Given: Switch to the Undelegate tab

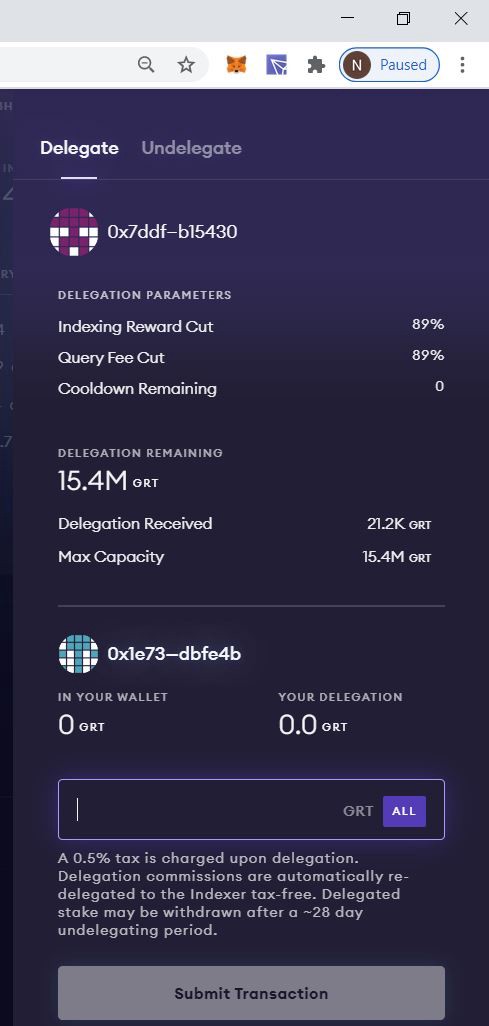Looking at the screenshot, I should pyautogui.click(x=191, y=148).
